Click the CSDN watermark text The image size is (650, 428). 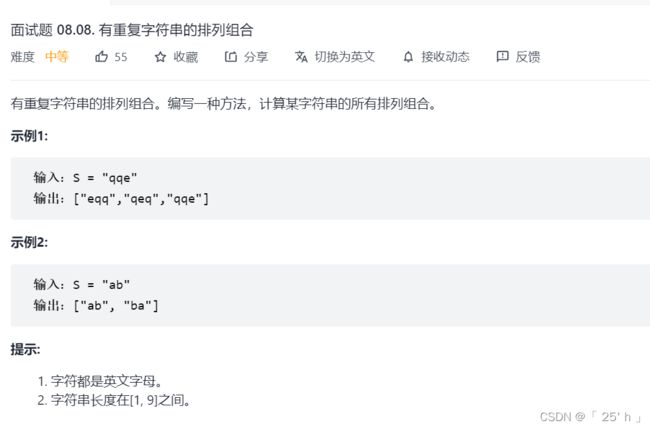point(590,416)
